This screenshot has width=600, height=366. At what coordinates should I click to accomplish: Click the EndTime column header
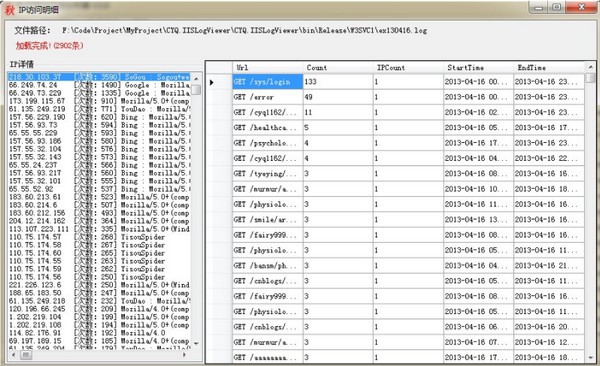click(x=549, y=68)
